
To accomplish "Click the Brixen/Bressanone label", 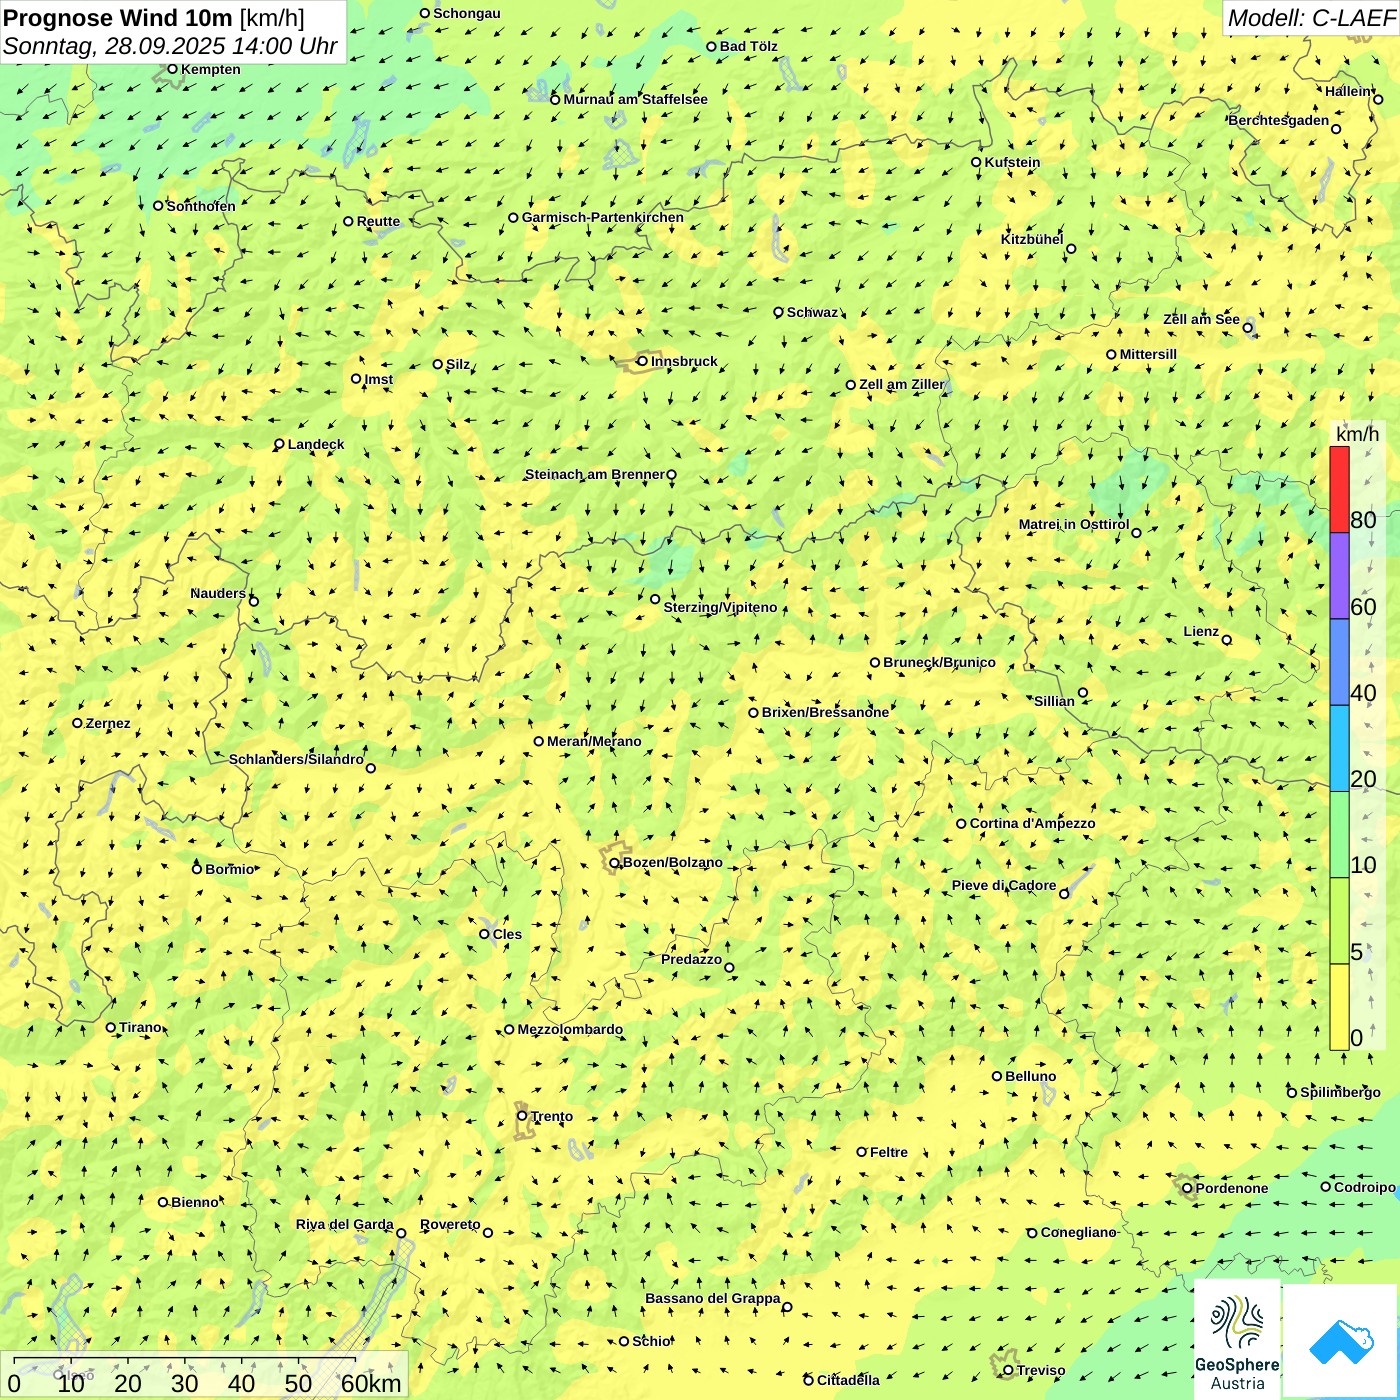I will point(825,712).
